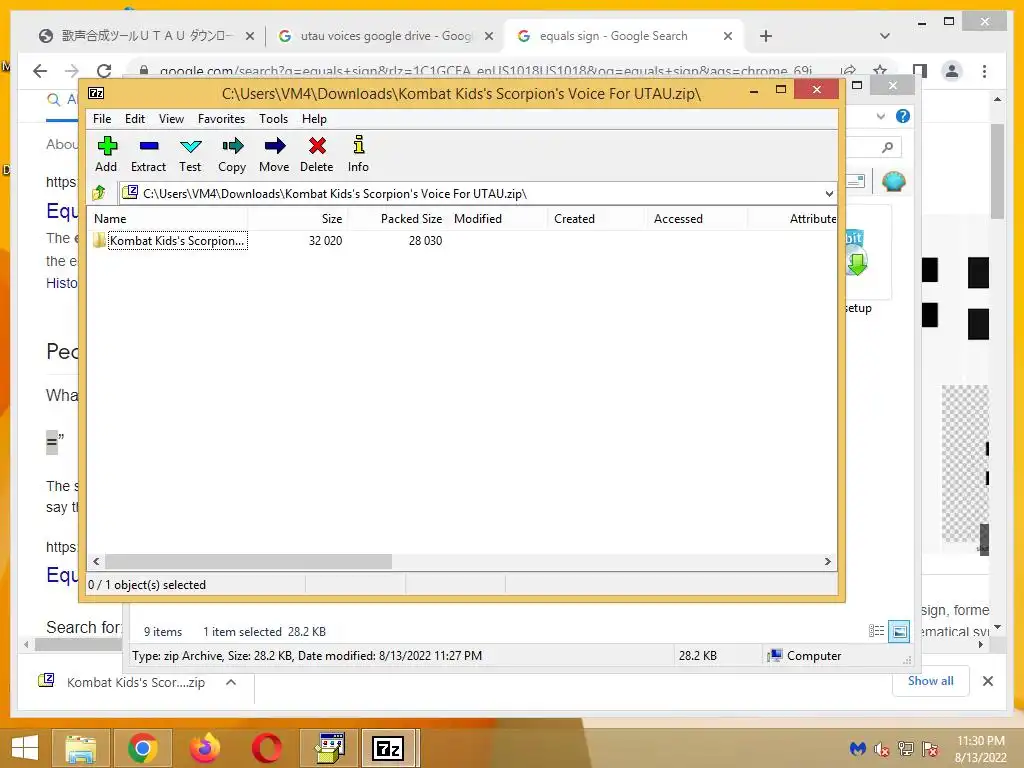1024x768 pixels.
Task: Close the utau voices google drive tab
Action: [488, 36]
